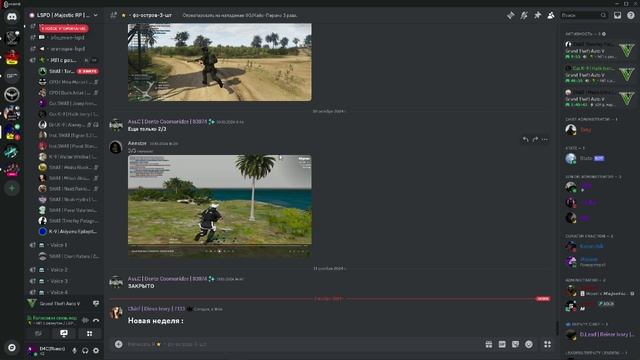640x360 pixels.
Task: Click the search field in header
Action: pos(584,15)
